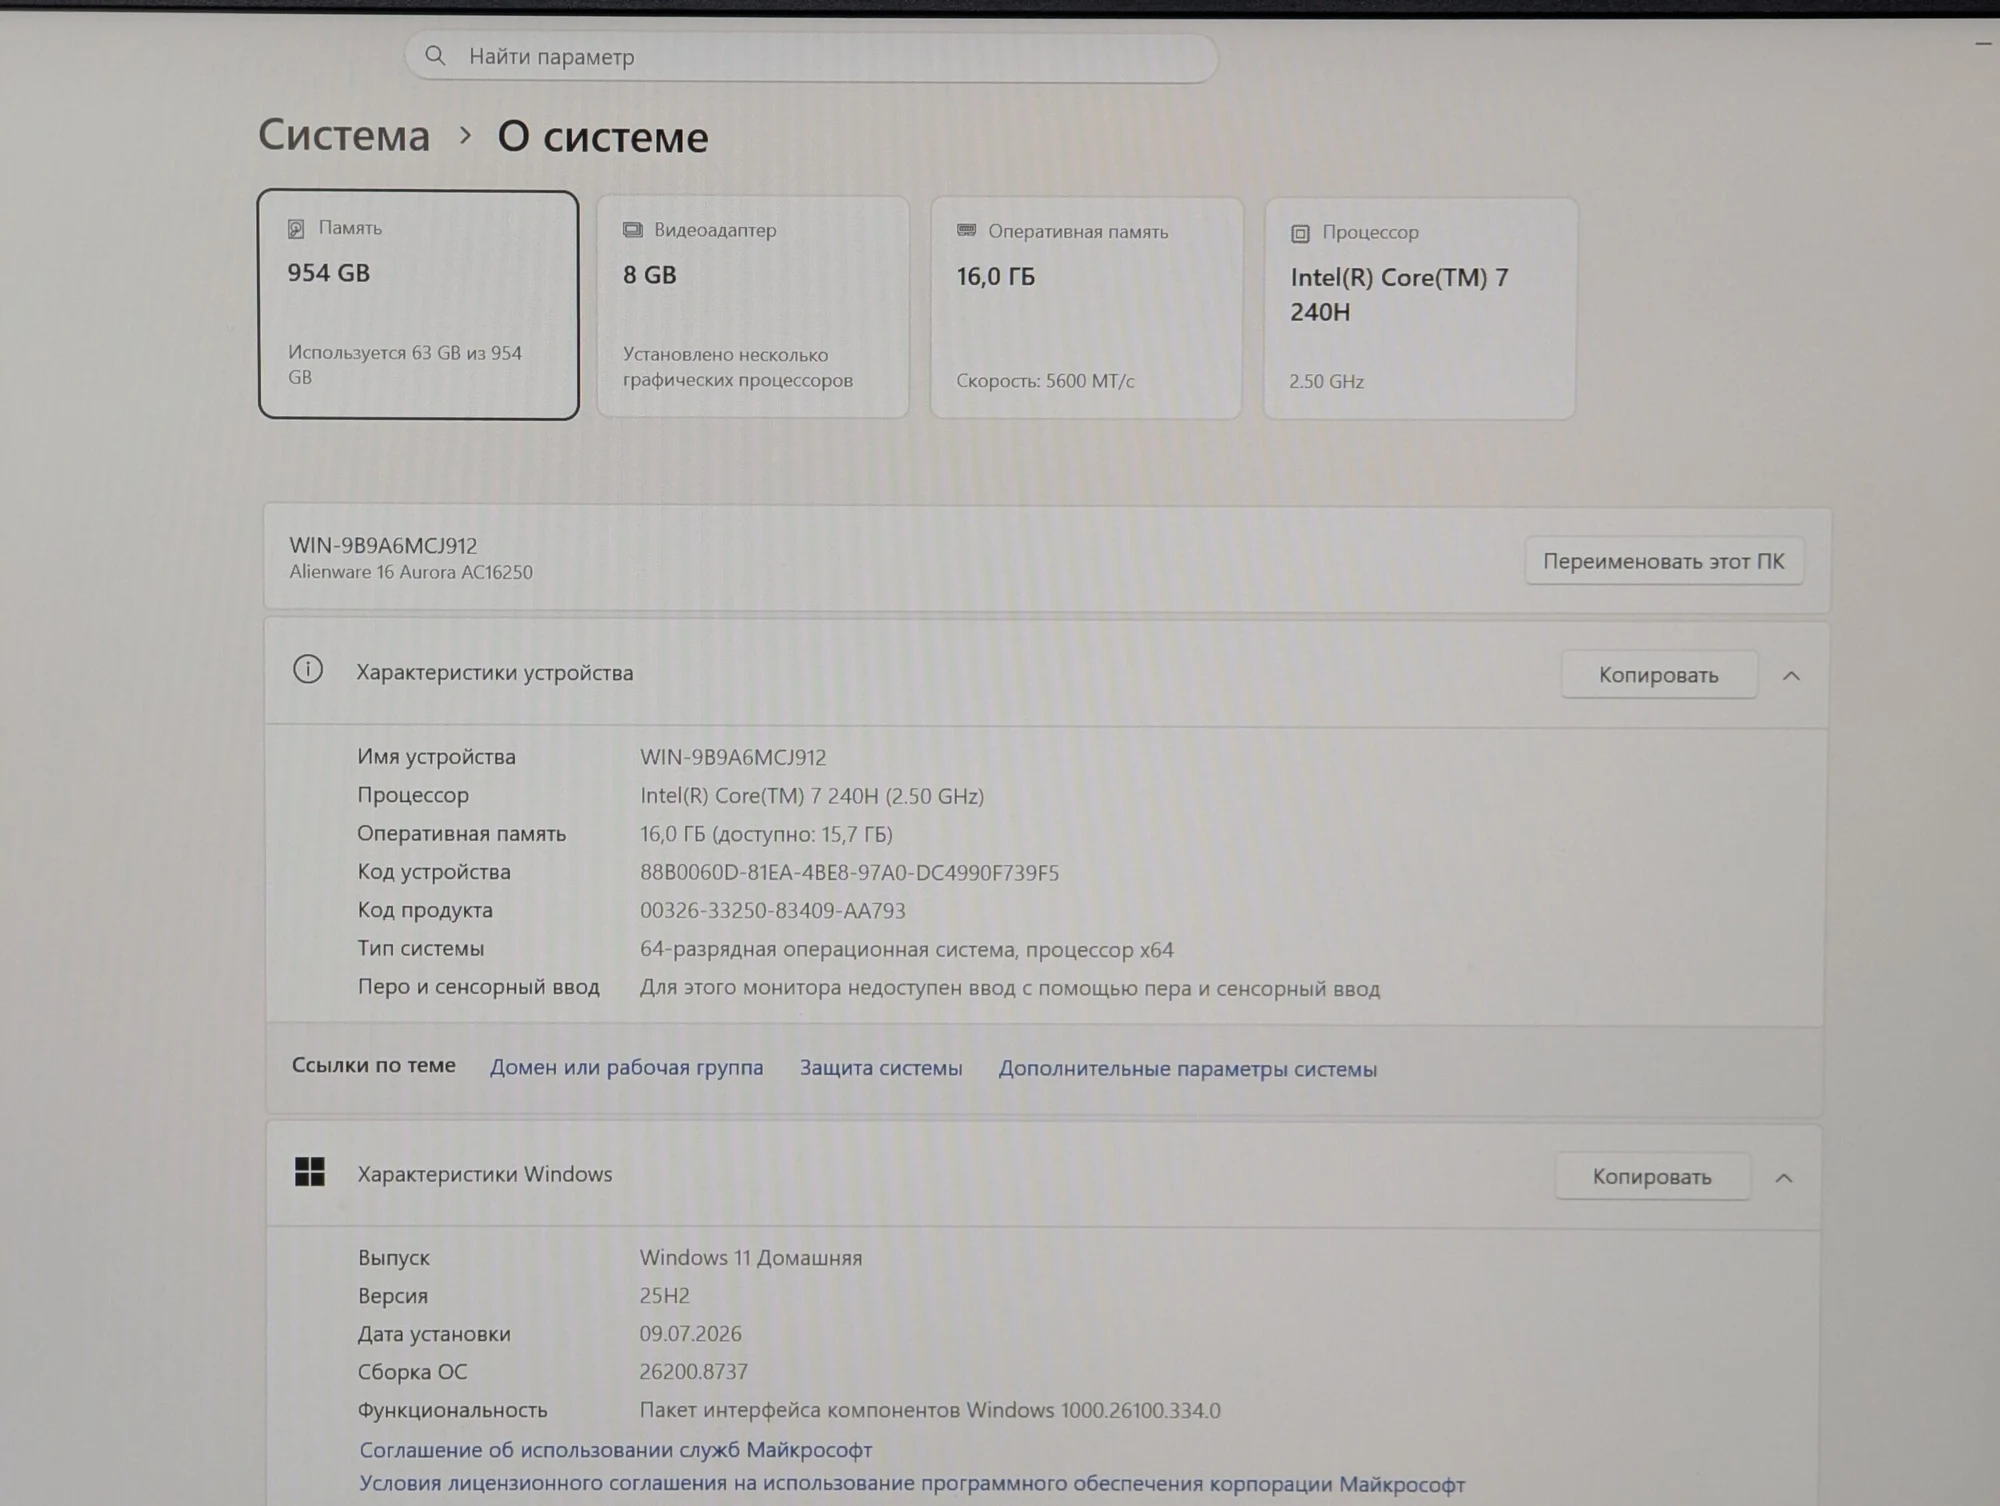Select the Оперативная память 16,0 ГБ card

coord(1086,308)
